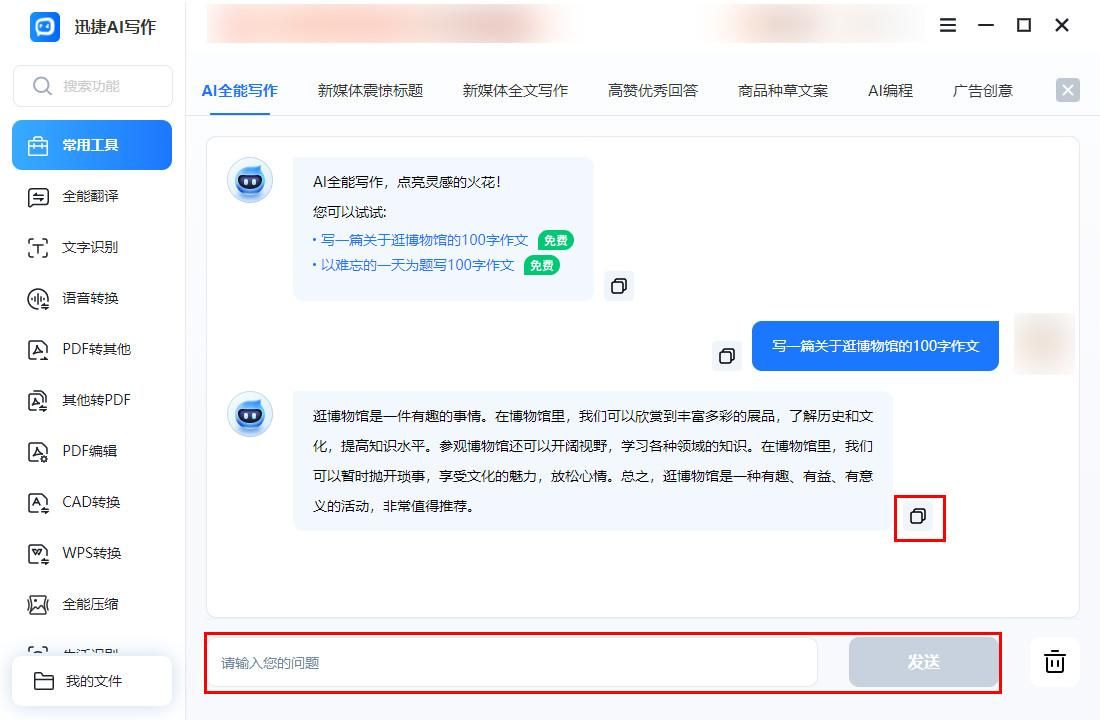Screen dimensions: 1100x720
Task: Open 语音转换 tool
Action: coord(92,298)
